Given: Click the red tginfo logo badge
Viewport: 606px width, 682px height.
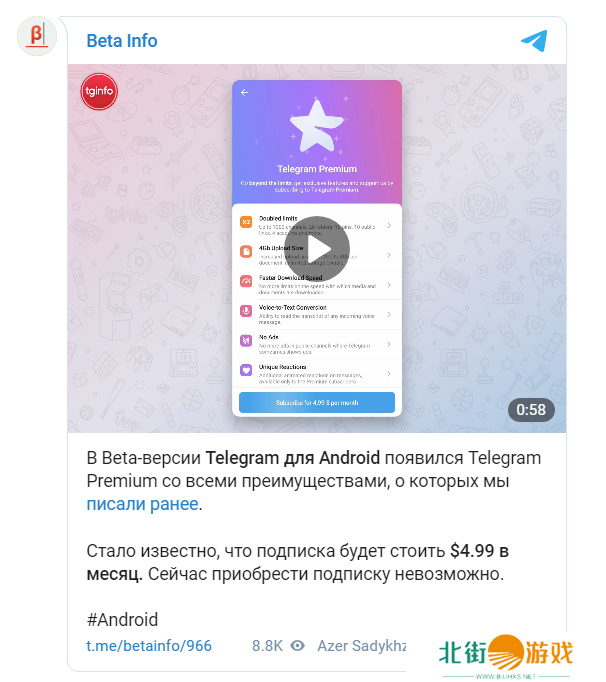Looking at the screenshot, I should click(99, 91).
